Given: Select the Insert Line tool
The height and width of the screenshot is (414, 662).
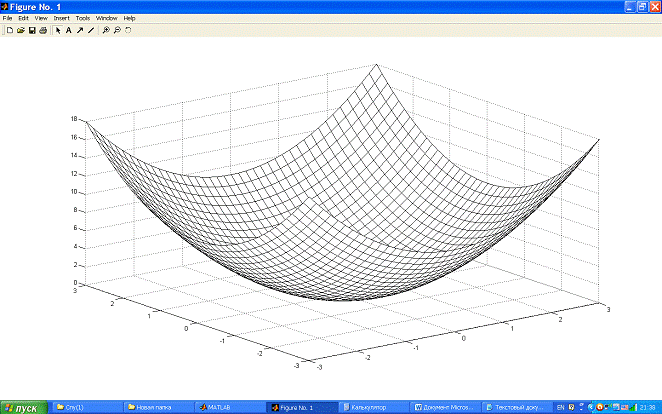Looking at the screenshot, I should [x=91, y=31].
